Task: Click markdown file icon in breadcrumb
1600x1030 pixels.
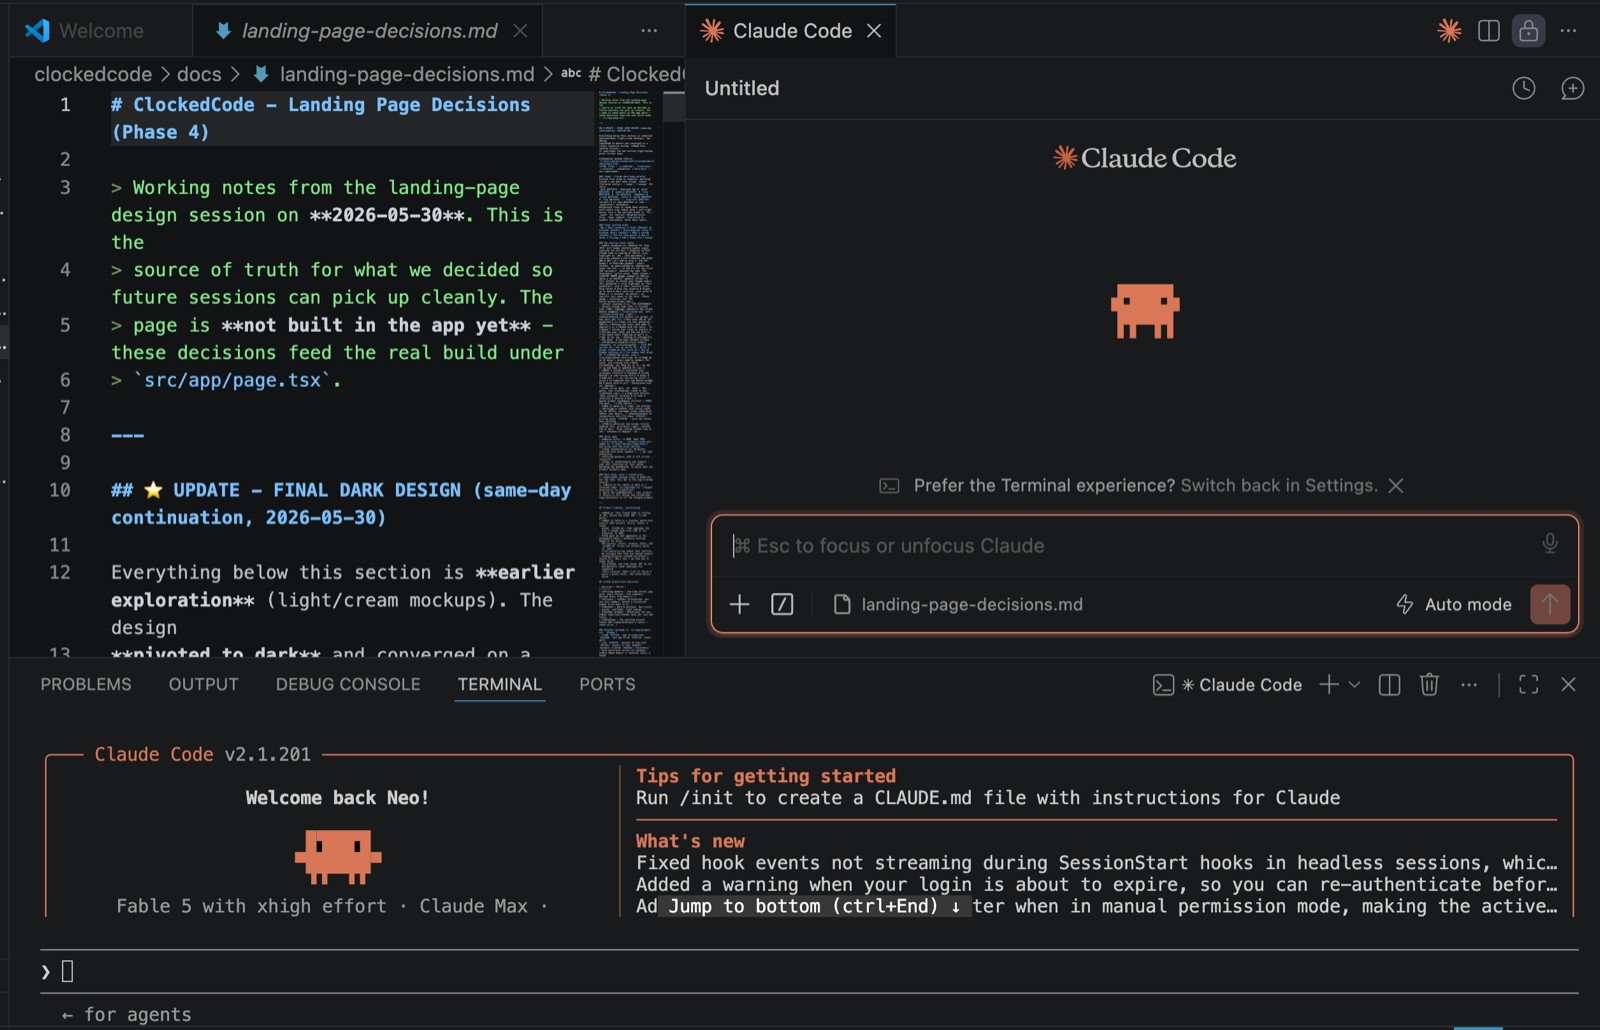Action: coord(261,74)
